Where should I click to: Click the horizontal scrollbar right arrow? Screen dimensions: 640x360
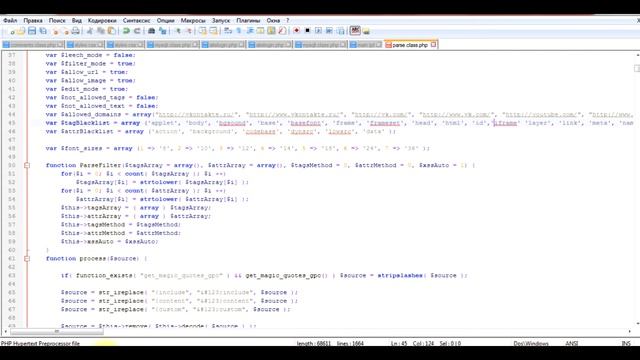click(x=629, y=331)
